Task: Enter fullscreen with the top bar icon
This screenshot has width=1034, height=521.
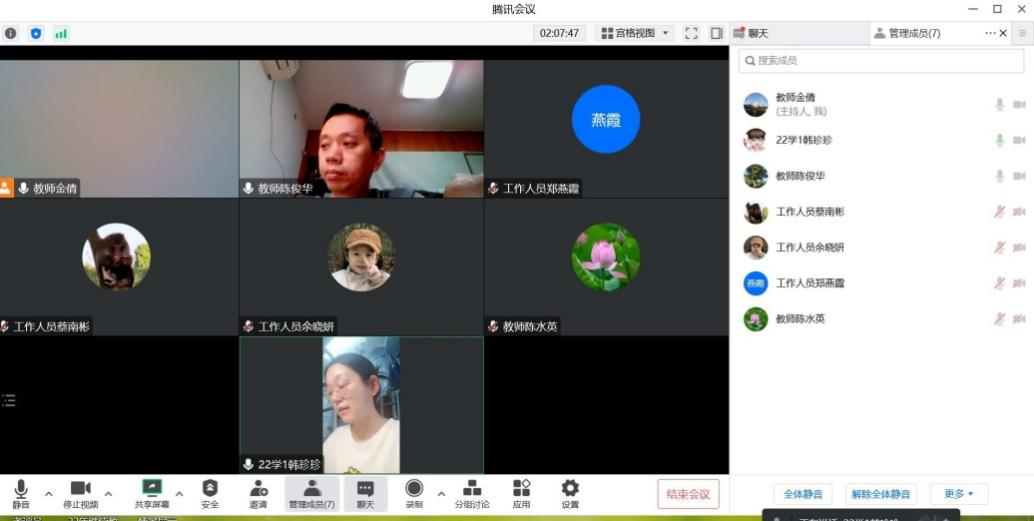Action: pyautogui.click(x=691, y=33)
